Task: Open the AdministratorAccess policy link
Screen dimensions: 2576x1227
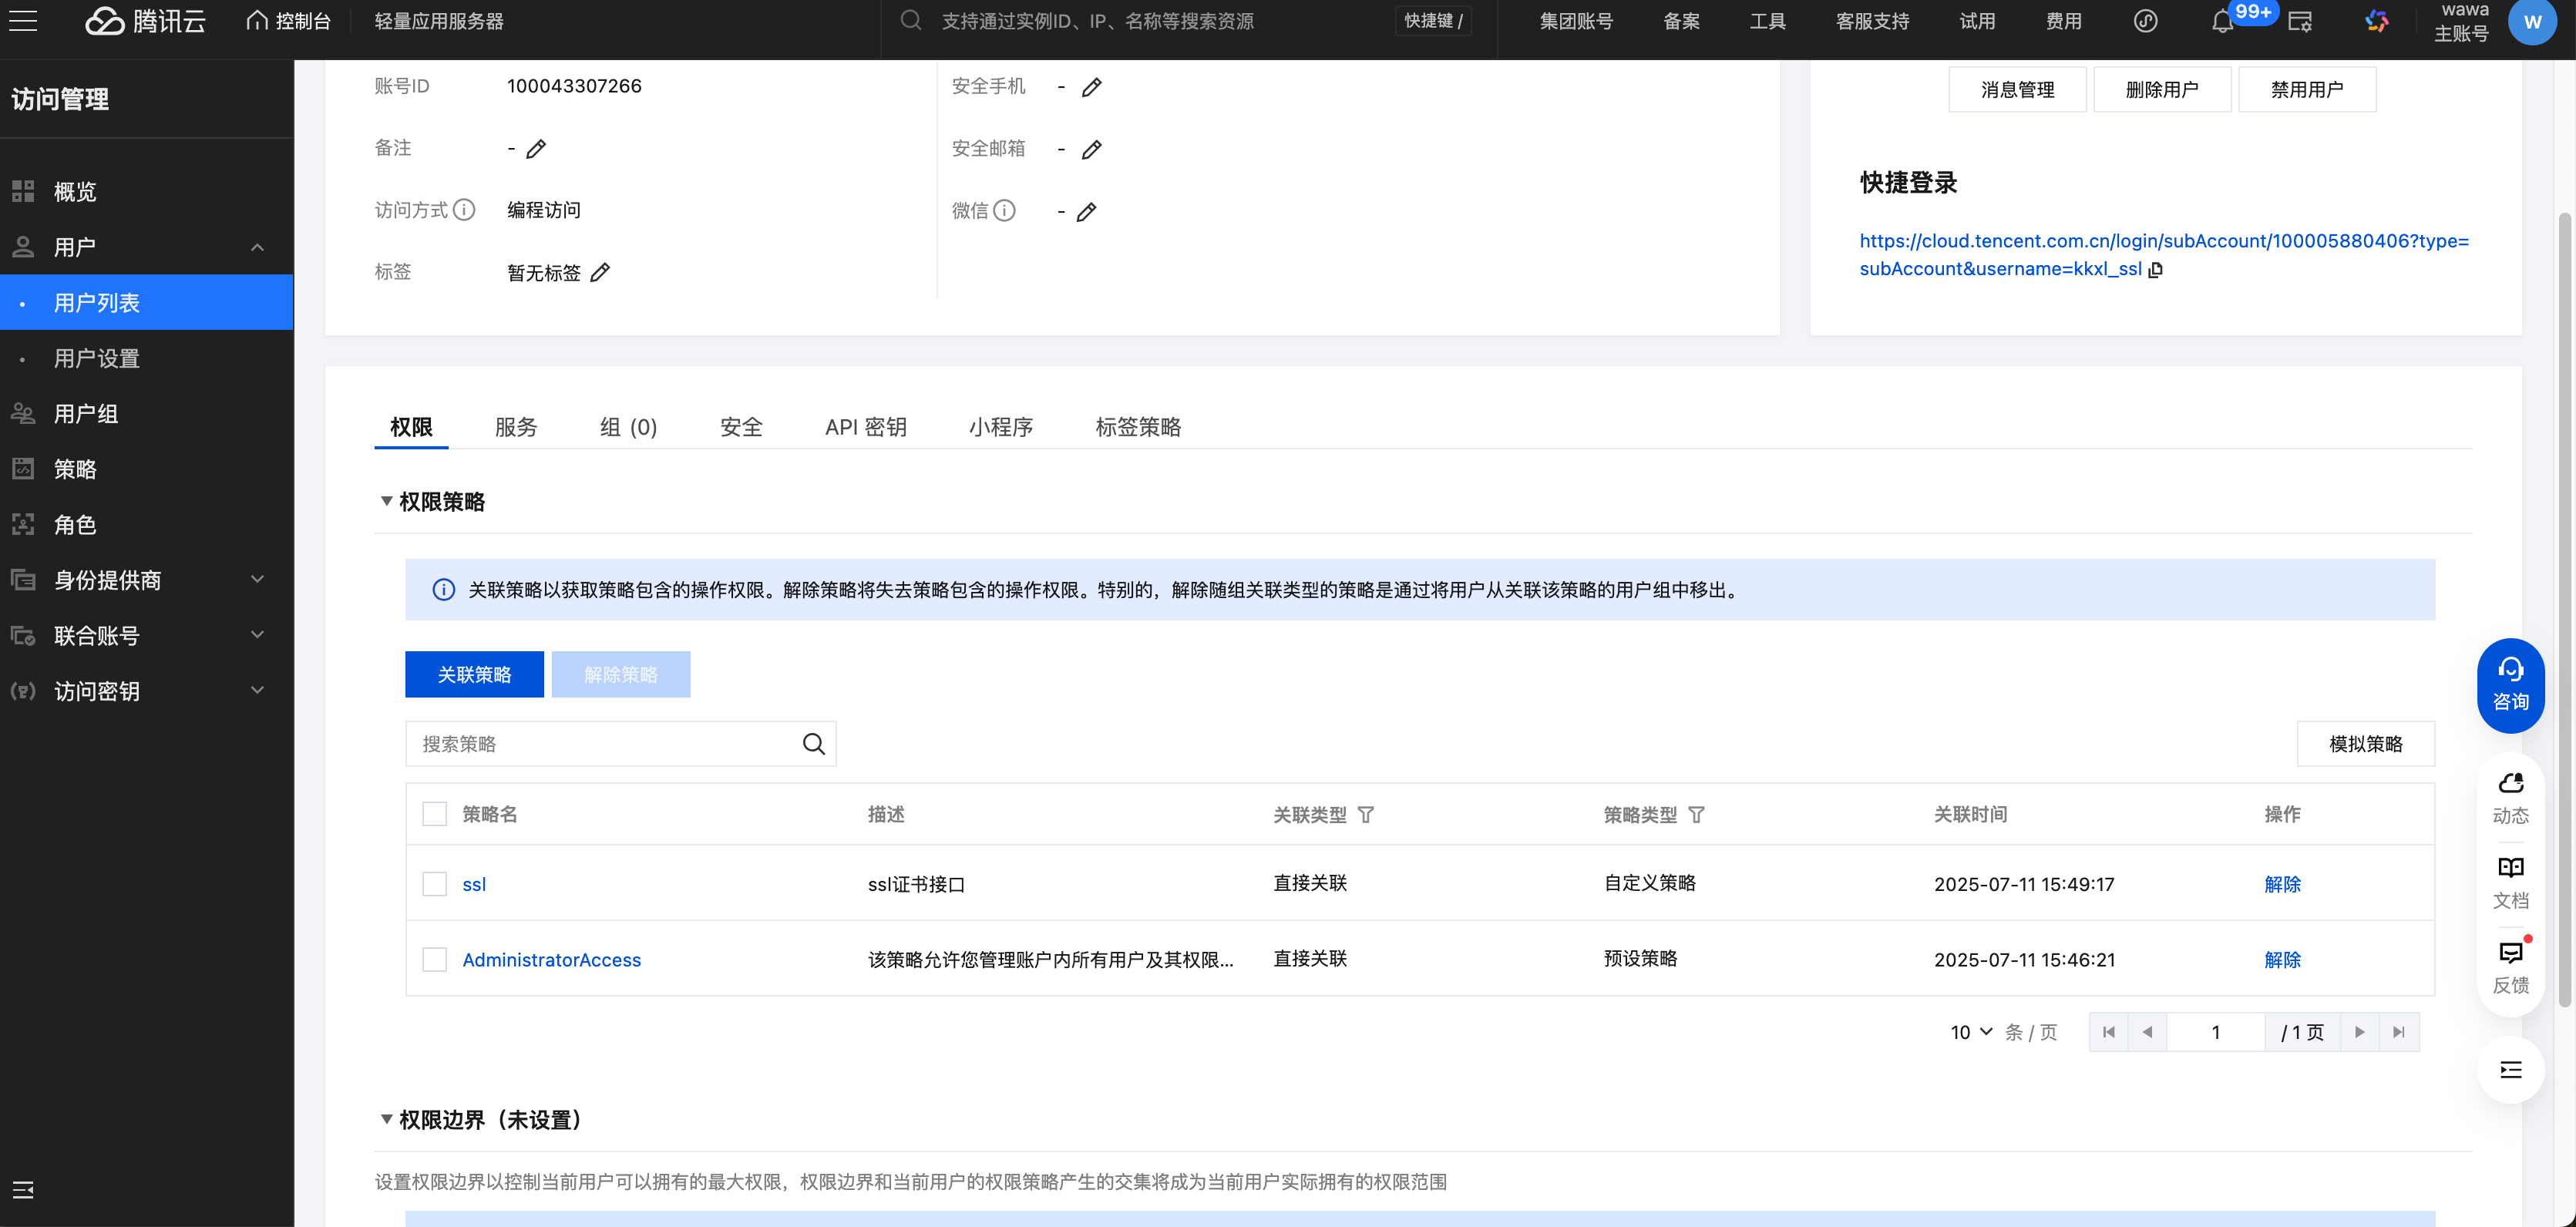Action: point(551,959)
